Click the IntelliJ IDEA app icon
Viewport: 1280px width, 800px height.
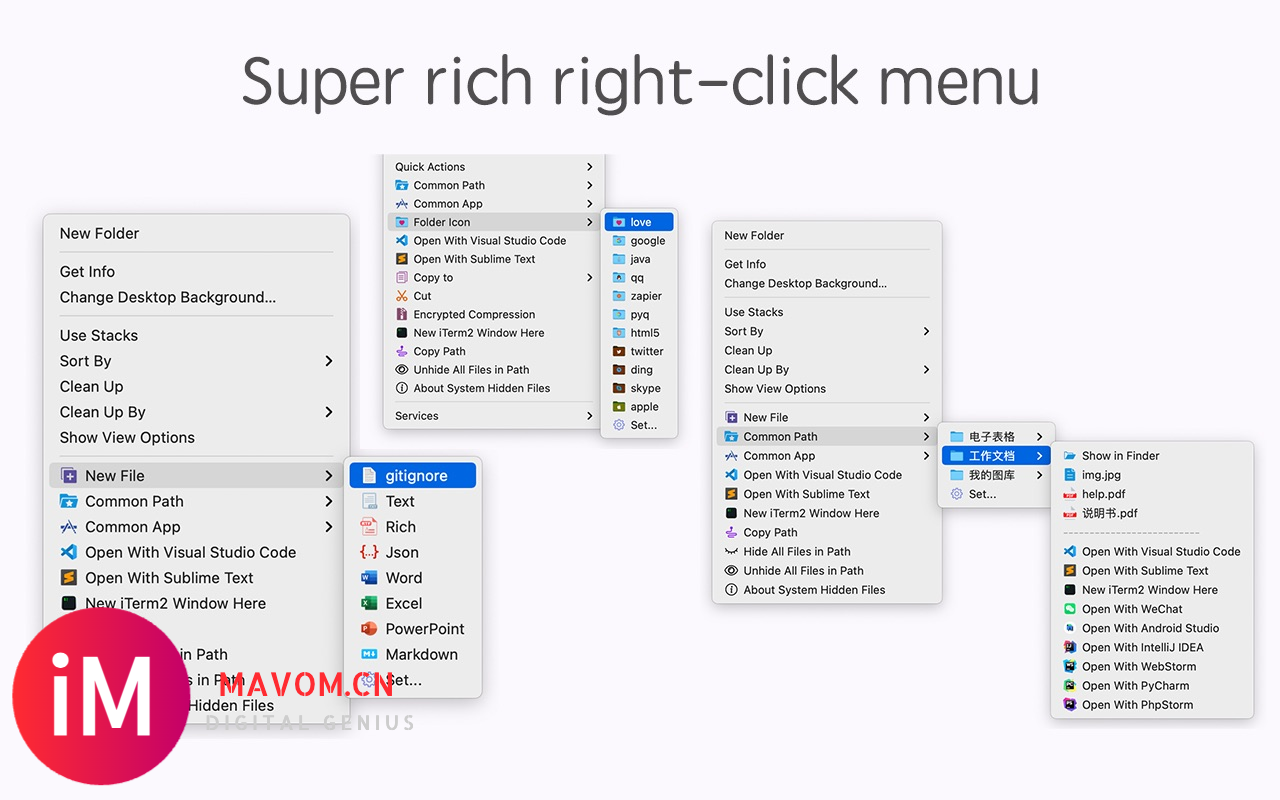[x=1070, y=647]
